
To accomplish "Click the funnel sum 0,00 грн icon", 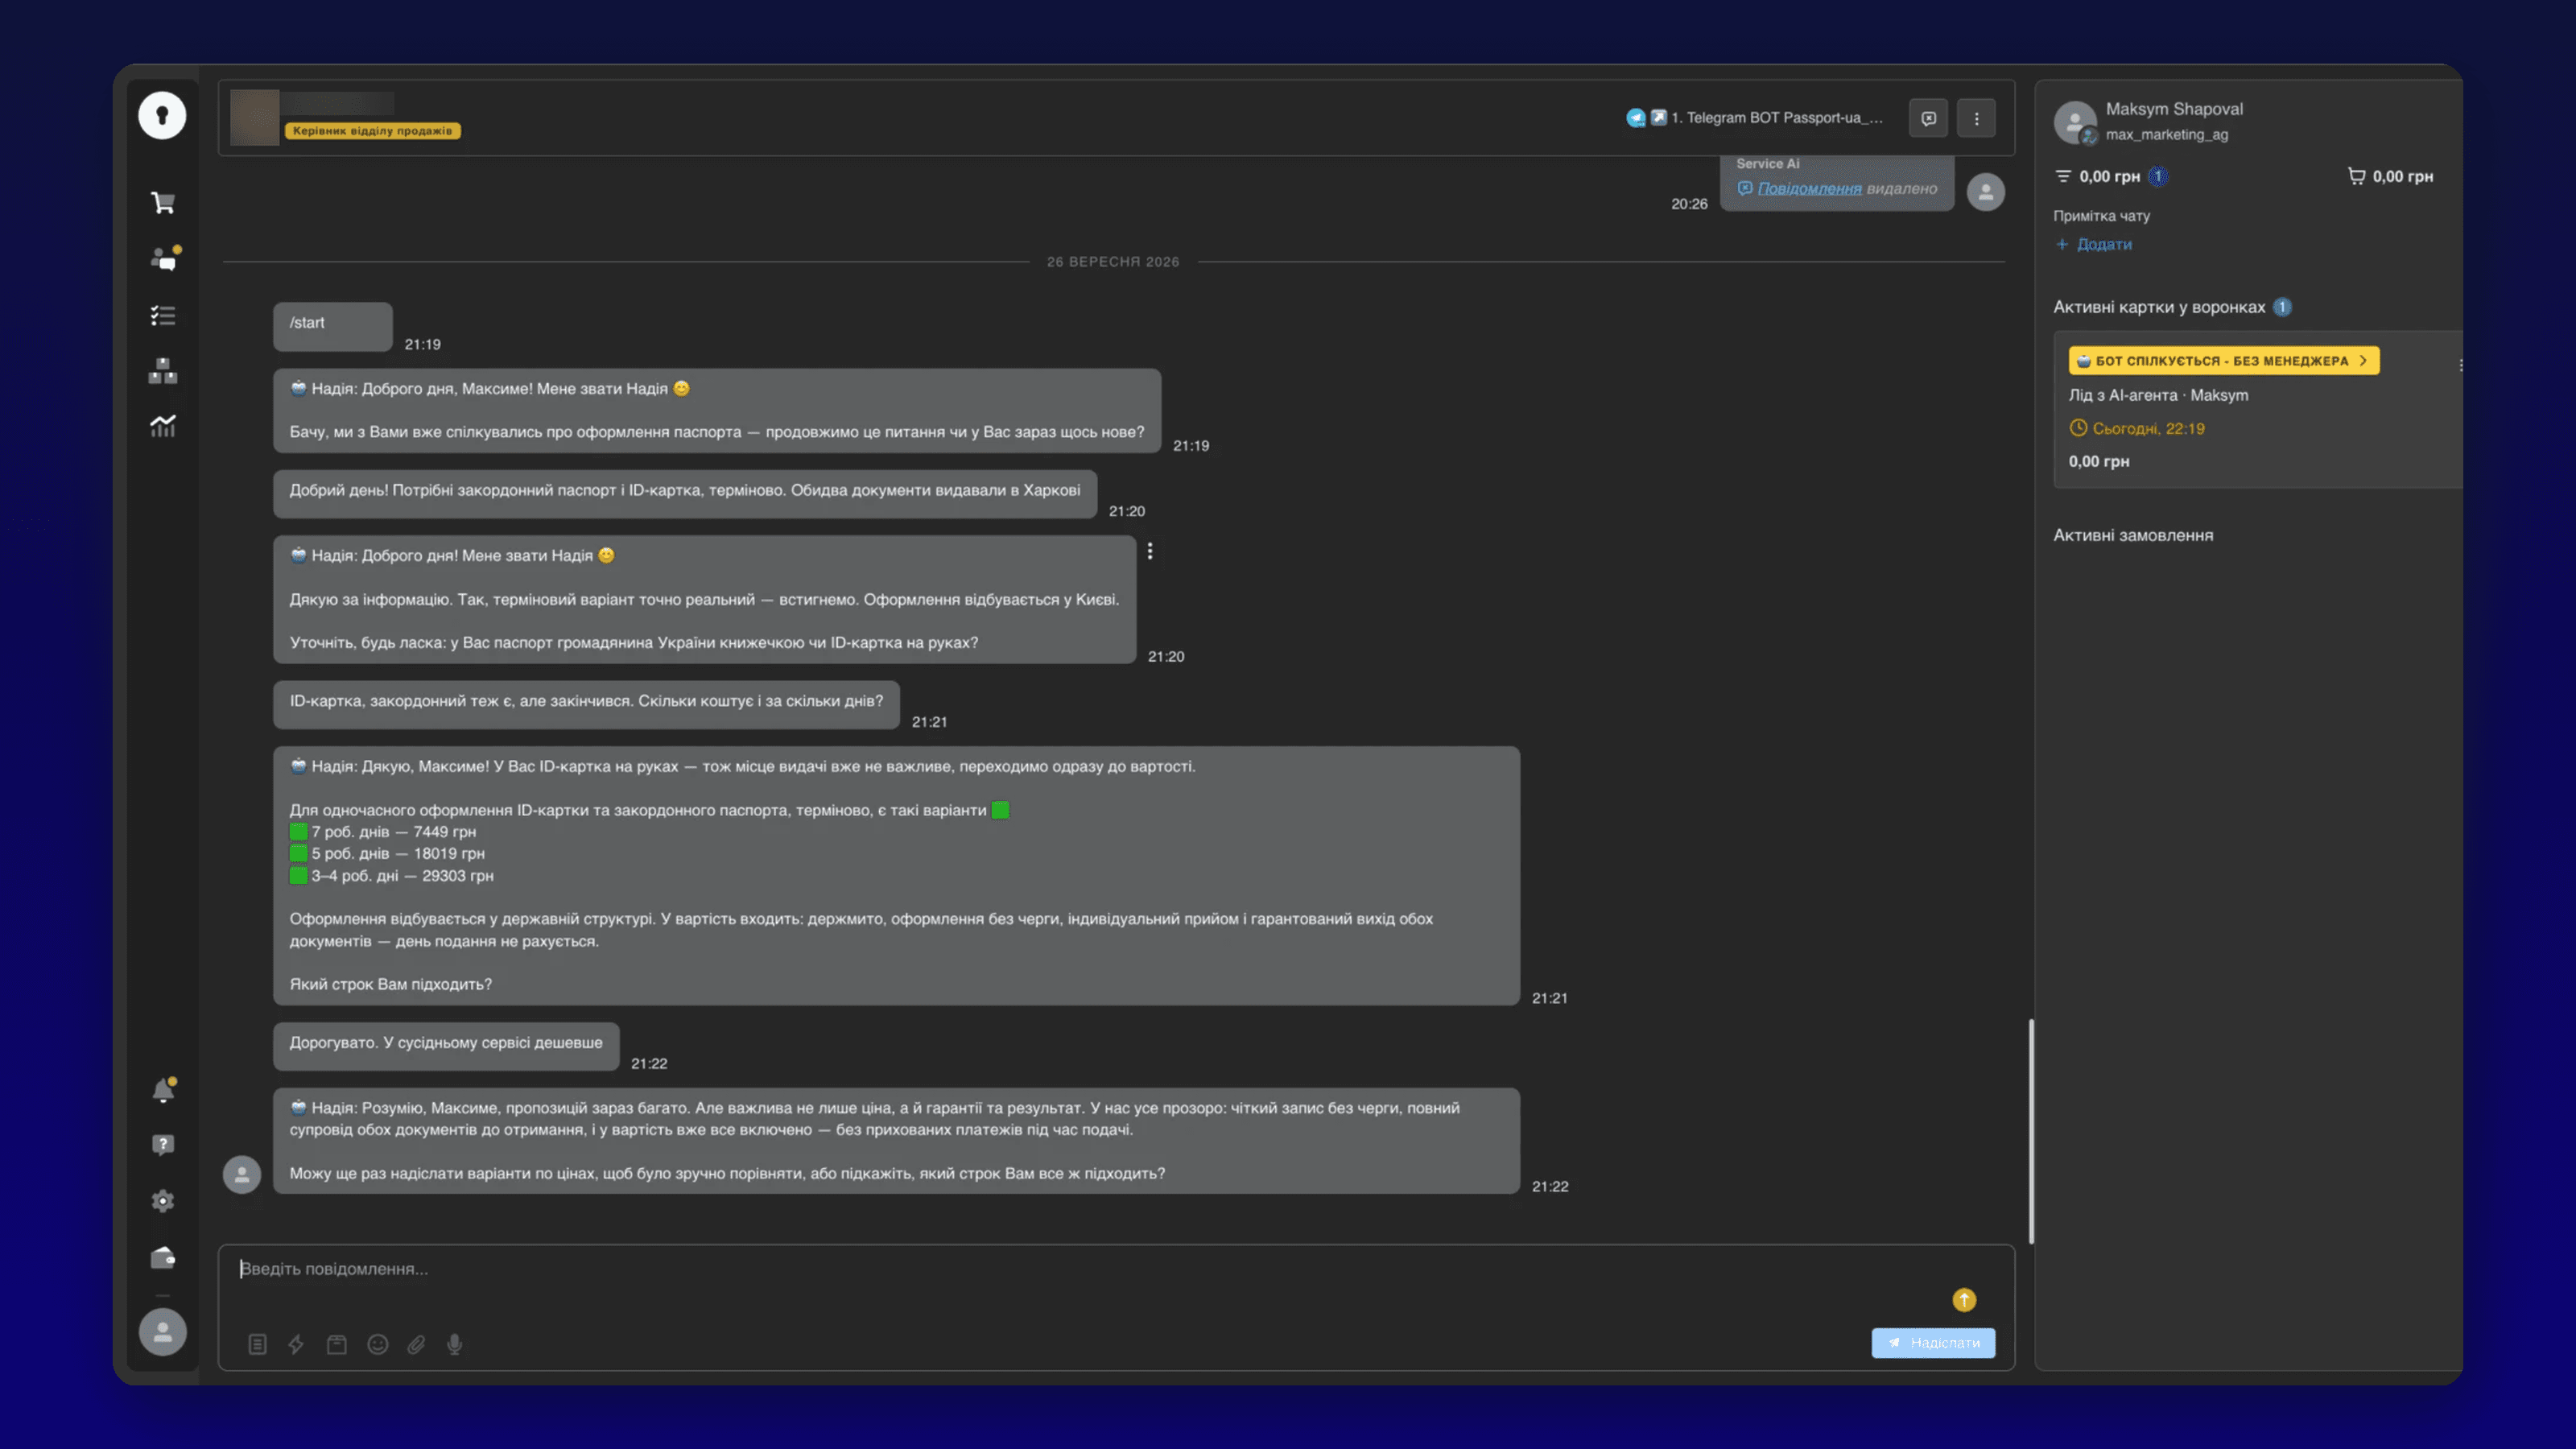I will (x=2063, y=176).
